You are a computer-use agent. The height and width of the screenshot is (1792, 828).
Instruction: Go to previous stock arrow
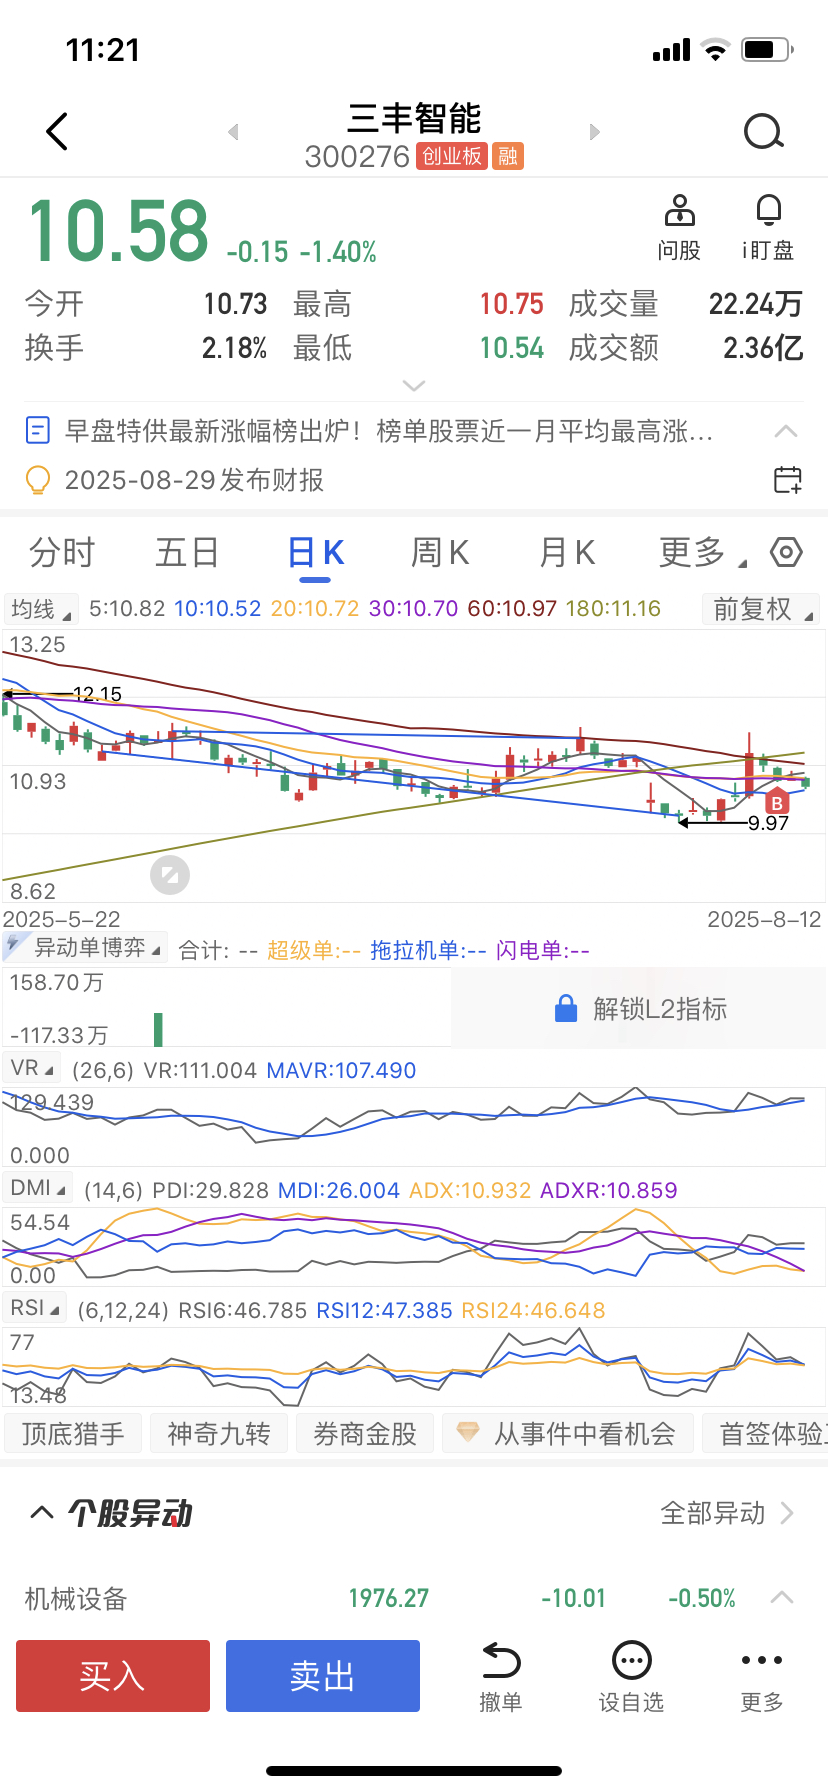(x=233, y=132)
